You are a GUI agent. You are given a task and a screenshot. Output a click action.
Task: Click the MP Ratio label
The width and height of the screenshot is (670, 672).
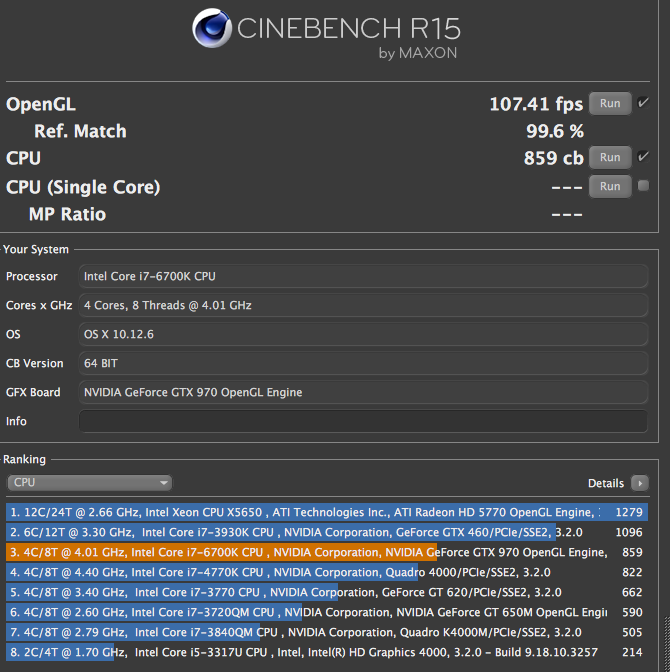tap(67, 214)
